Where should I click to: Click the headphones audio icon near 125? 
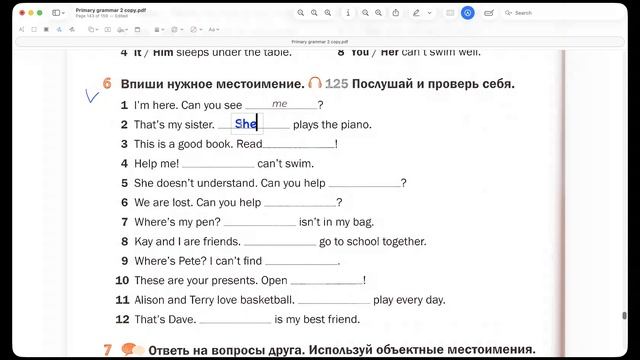315,83
